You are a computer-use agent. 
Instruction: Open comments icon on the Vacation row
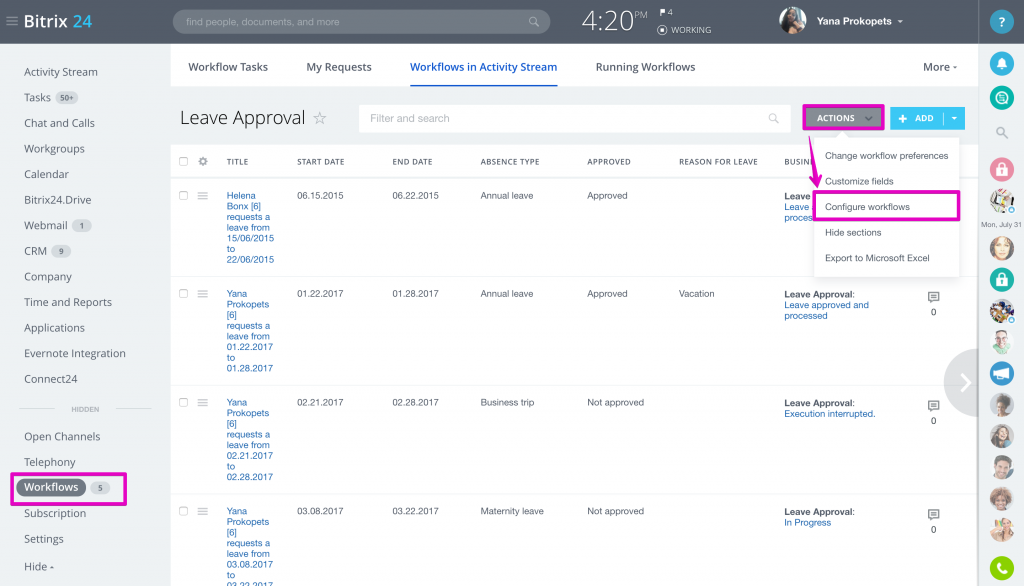coord(933,297)
